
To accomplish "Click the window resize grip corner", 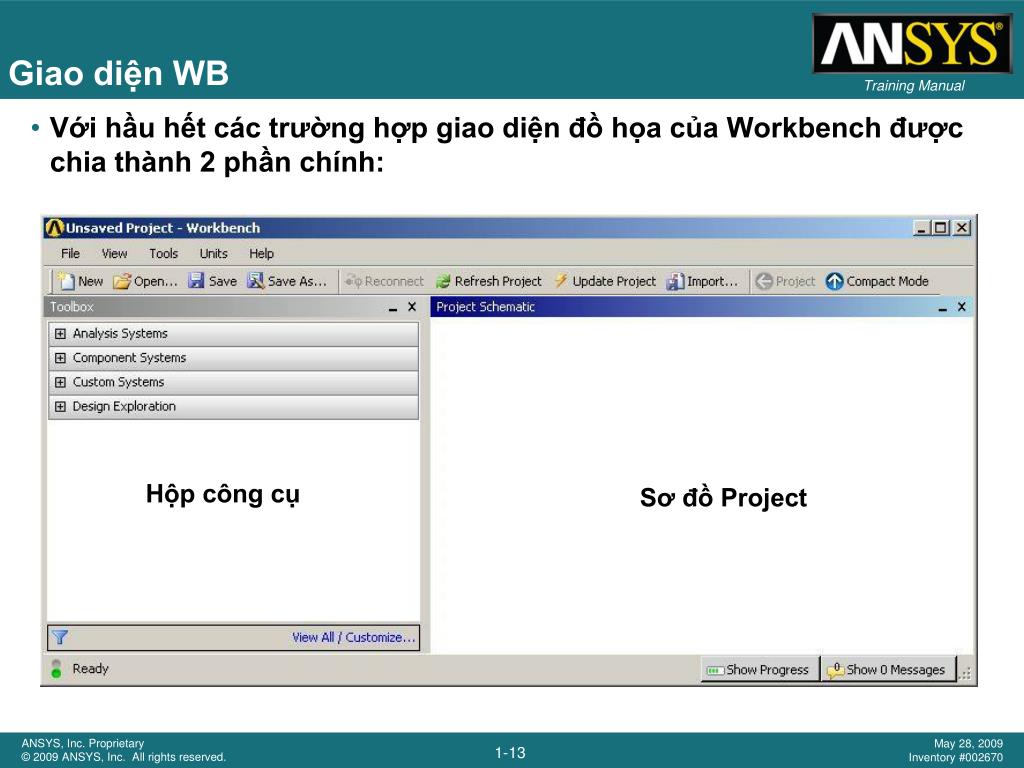I will pos(965,674).
